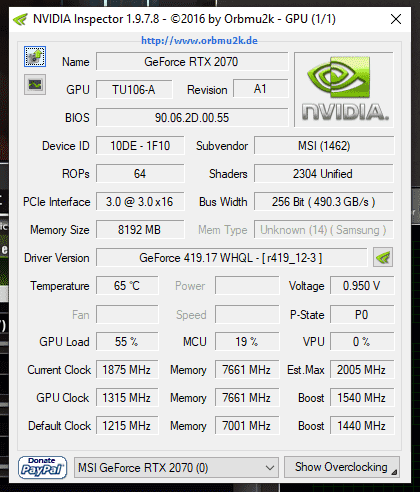Click Show Overclocking button
The image size is (420, 492).
tap(342, 467)
